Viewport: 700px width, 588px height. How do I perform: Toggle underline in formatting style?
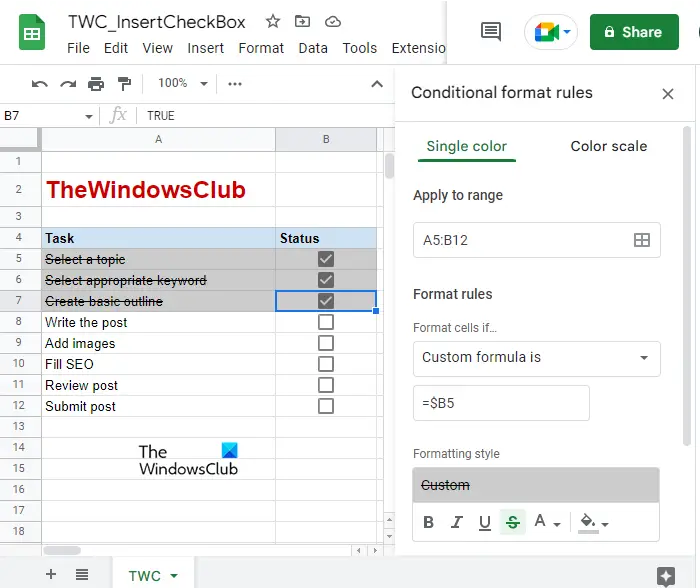point(484,522)
